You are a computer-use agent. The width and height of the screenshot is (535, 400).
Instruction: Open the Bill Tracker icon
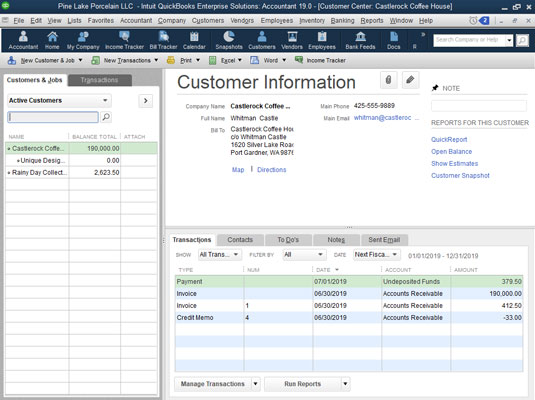pos(163,40)
